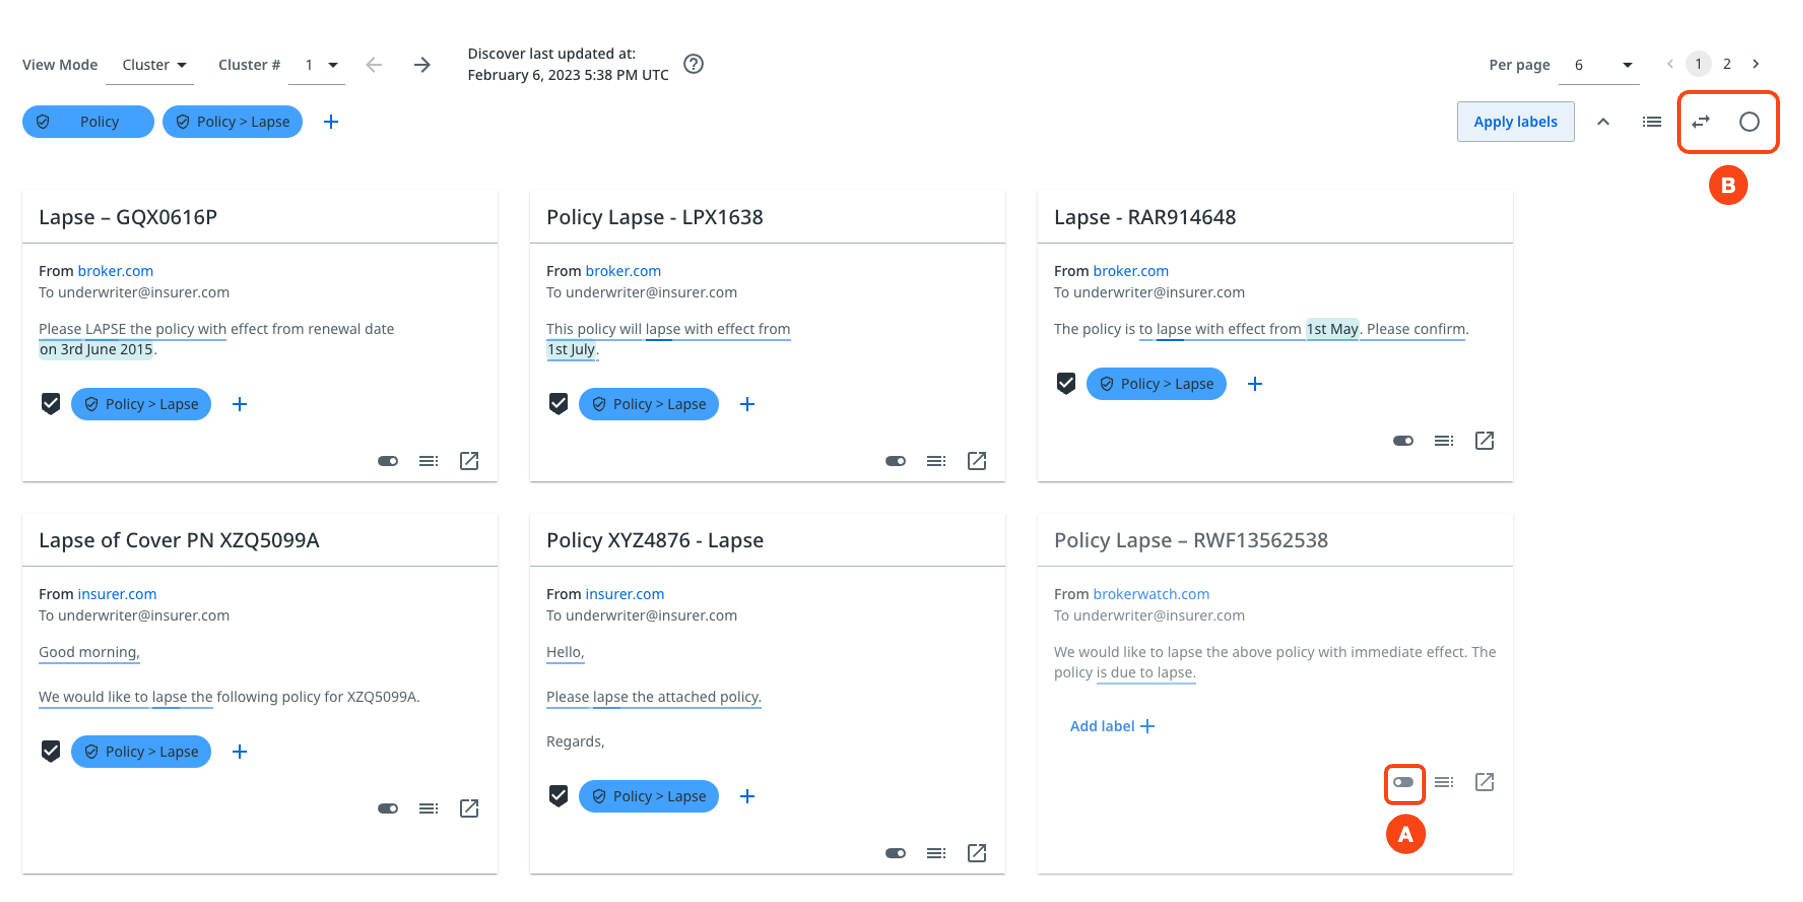Show details lines icon on Policy Lapse - LPX1638
The height and width of the screenshot is (902, 1803).
point(936,461)
